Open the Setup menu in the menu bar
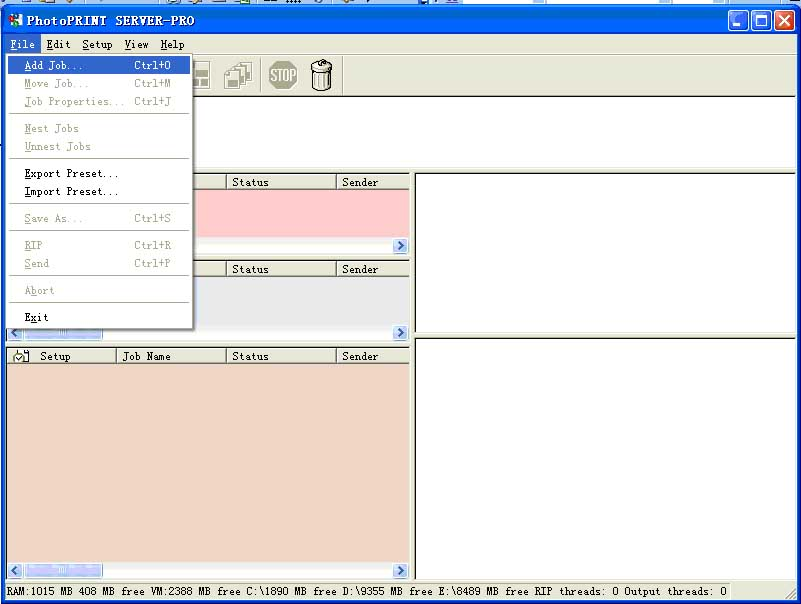 (x=97, y=44)
